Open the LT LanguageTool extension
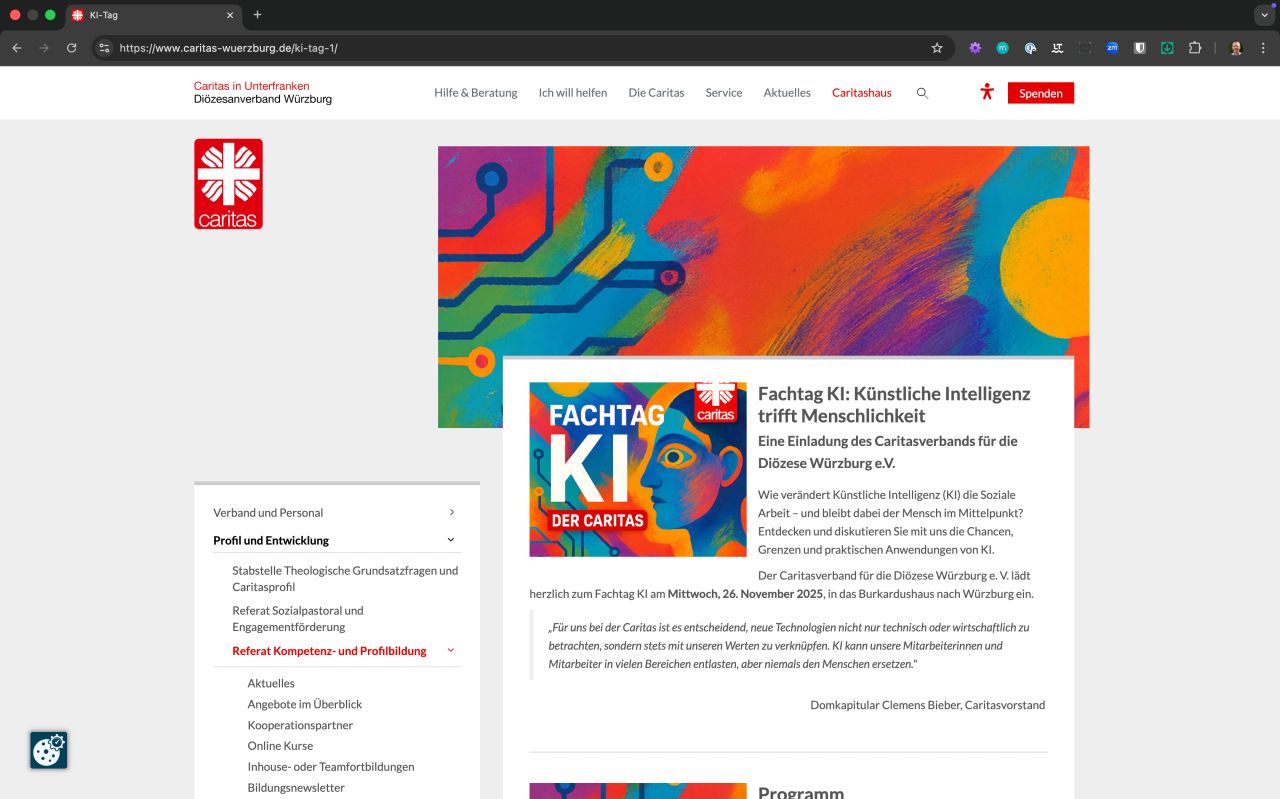The width and height of the screenshot is (1280, 799). point(1057,48)
